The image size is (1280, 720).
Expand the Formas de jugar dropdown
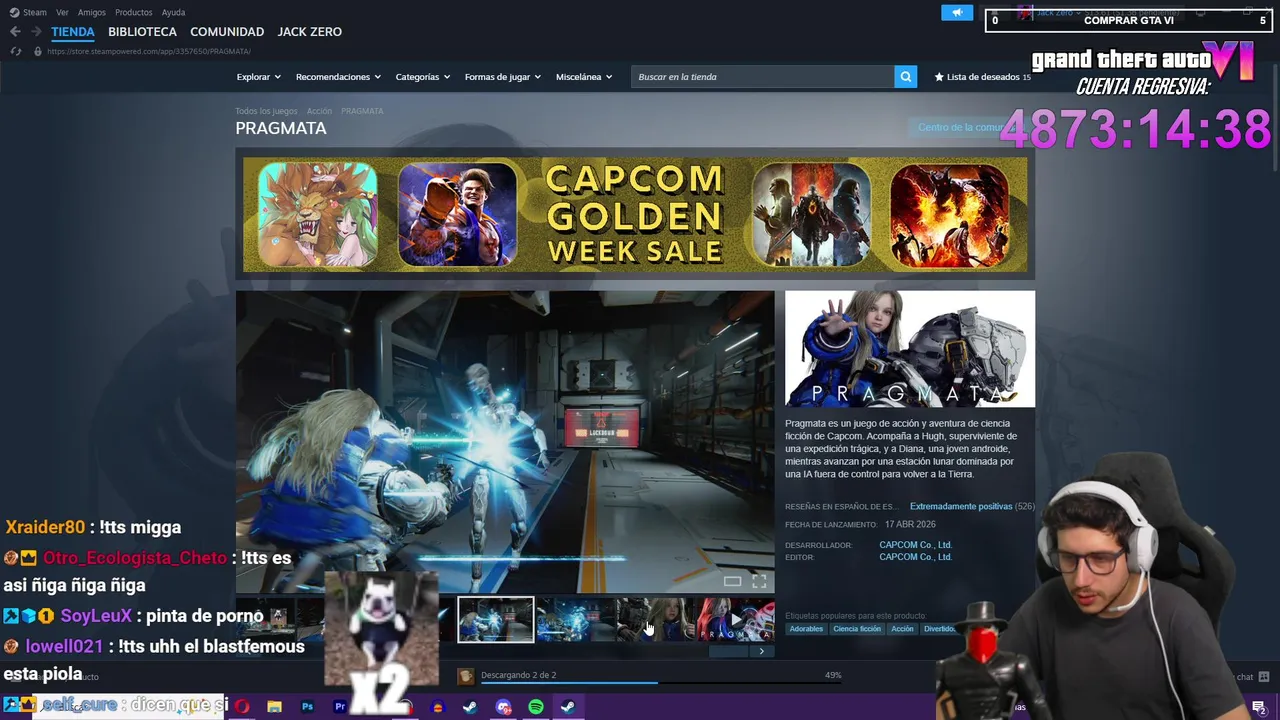tap(502, 77)
